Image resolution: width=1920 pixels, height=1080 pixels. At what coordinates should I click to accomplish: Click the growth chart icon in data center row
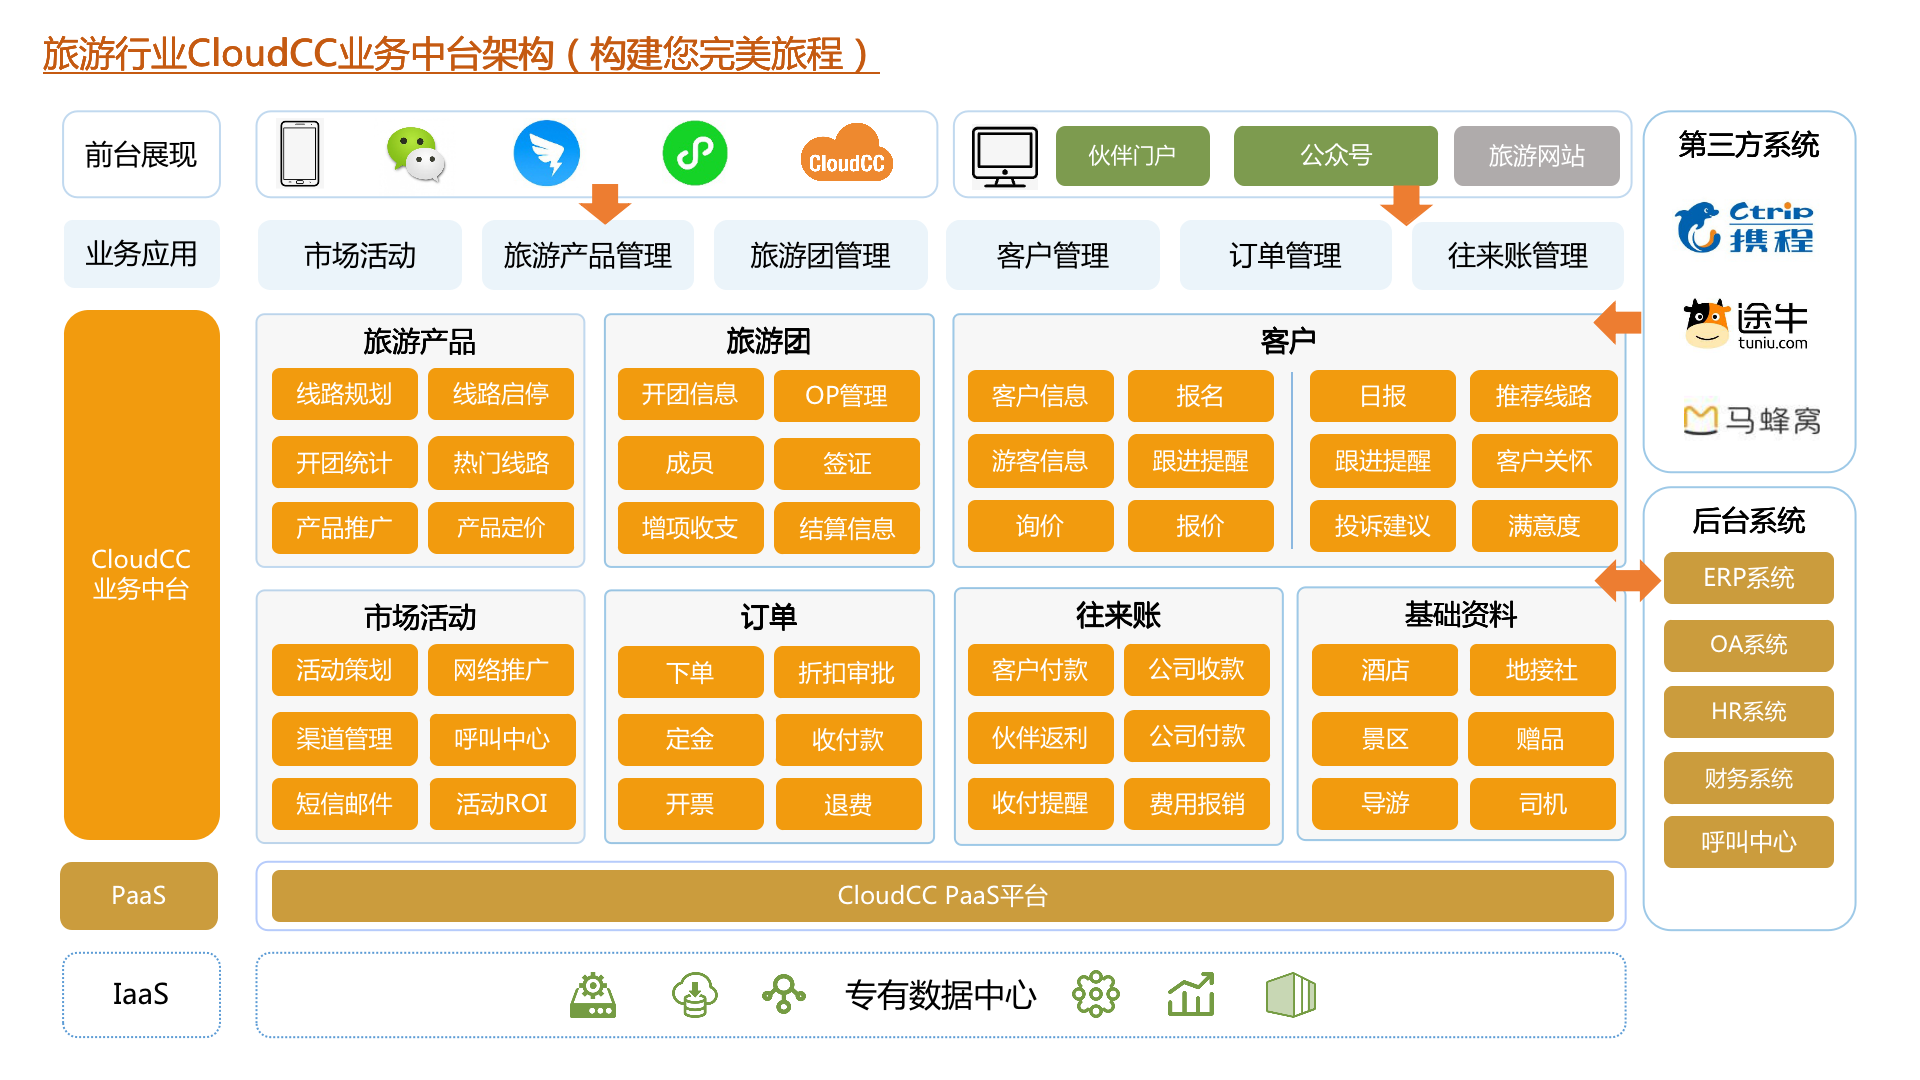(1190, 995)
